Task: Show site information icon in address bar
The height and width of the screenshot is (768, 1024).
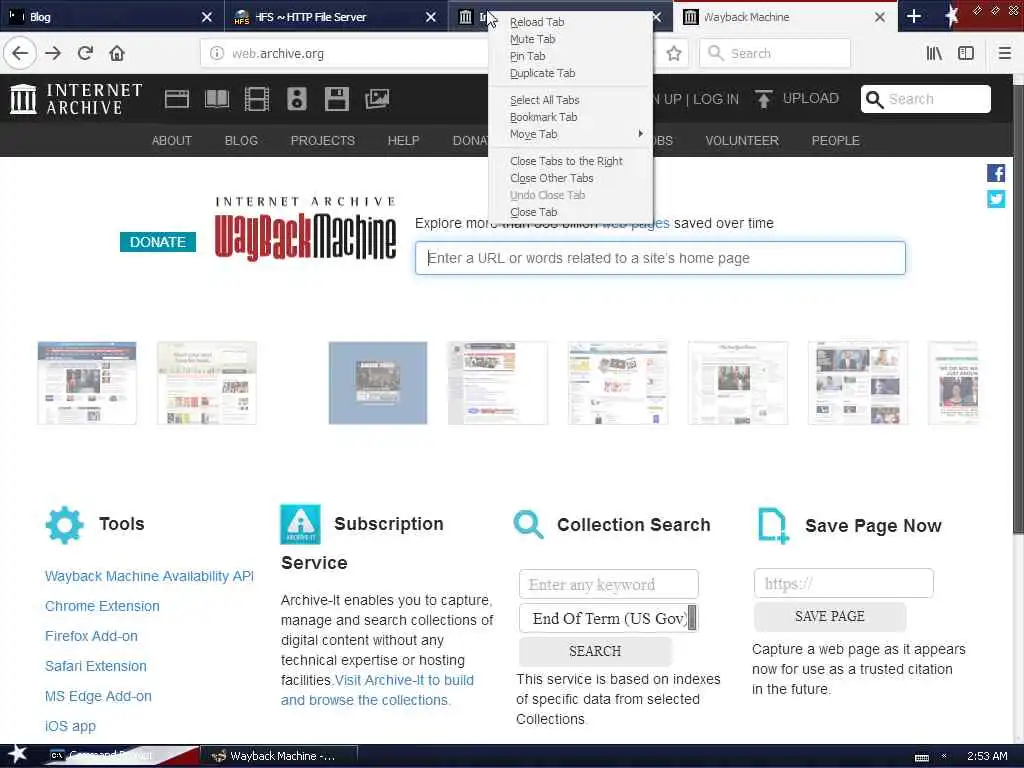Action: click(216, 54)
